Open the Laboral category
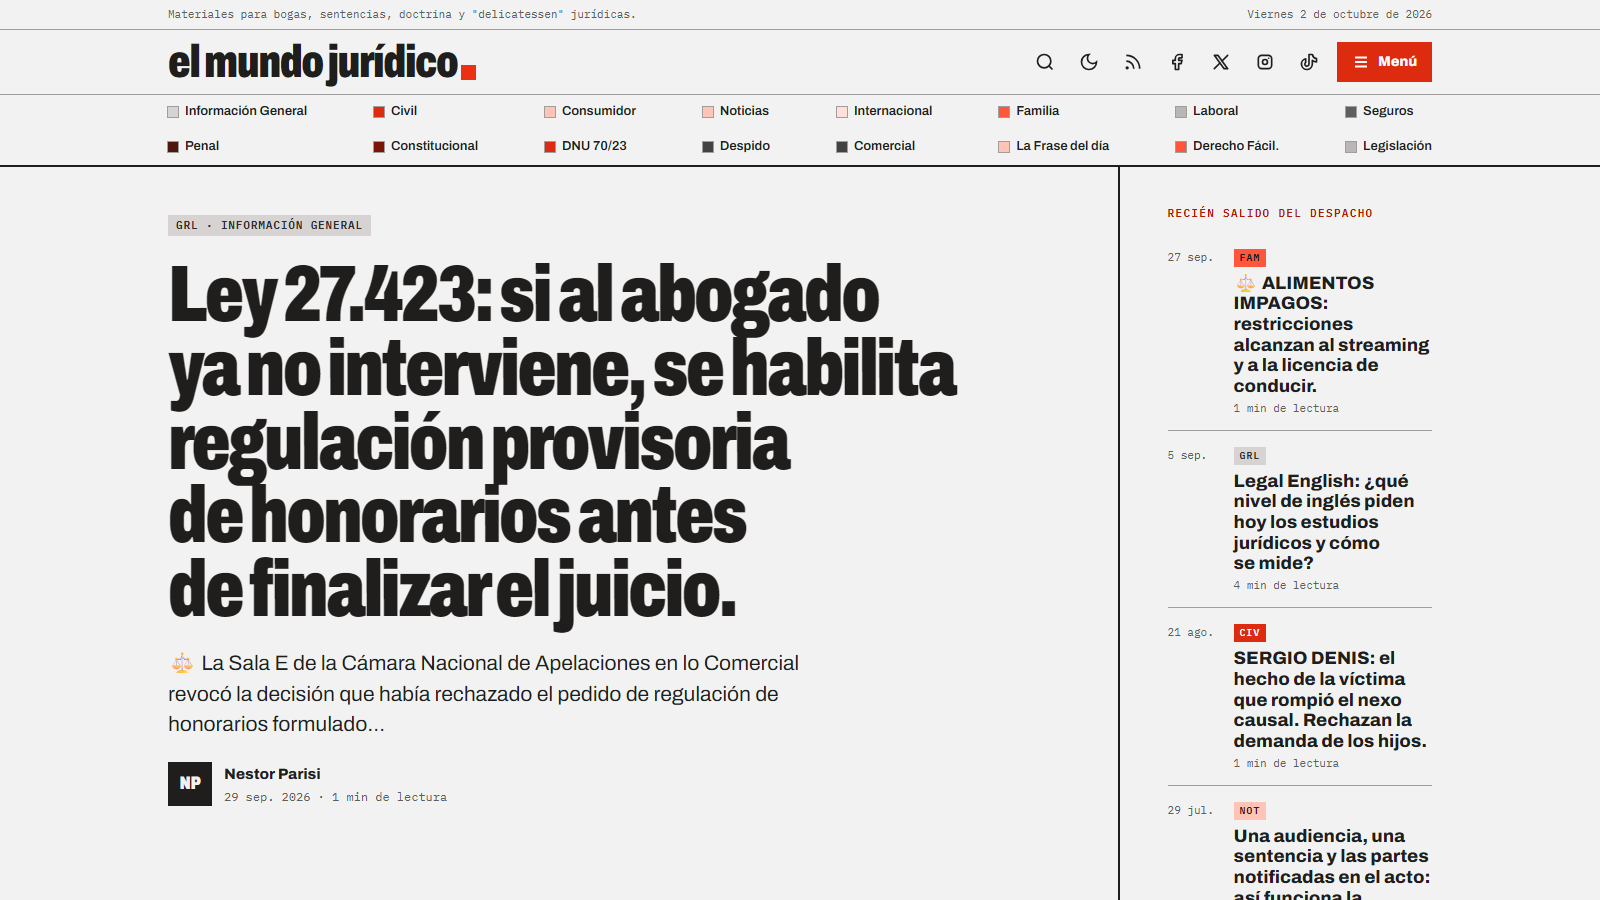Viewport: 1600px width, 900px height. 1206,111
